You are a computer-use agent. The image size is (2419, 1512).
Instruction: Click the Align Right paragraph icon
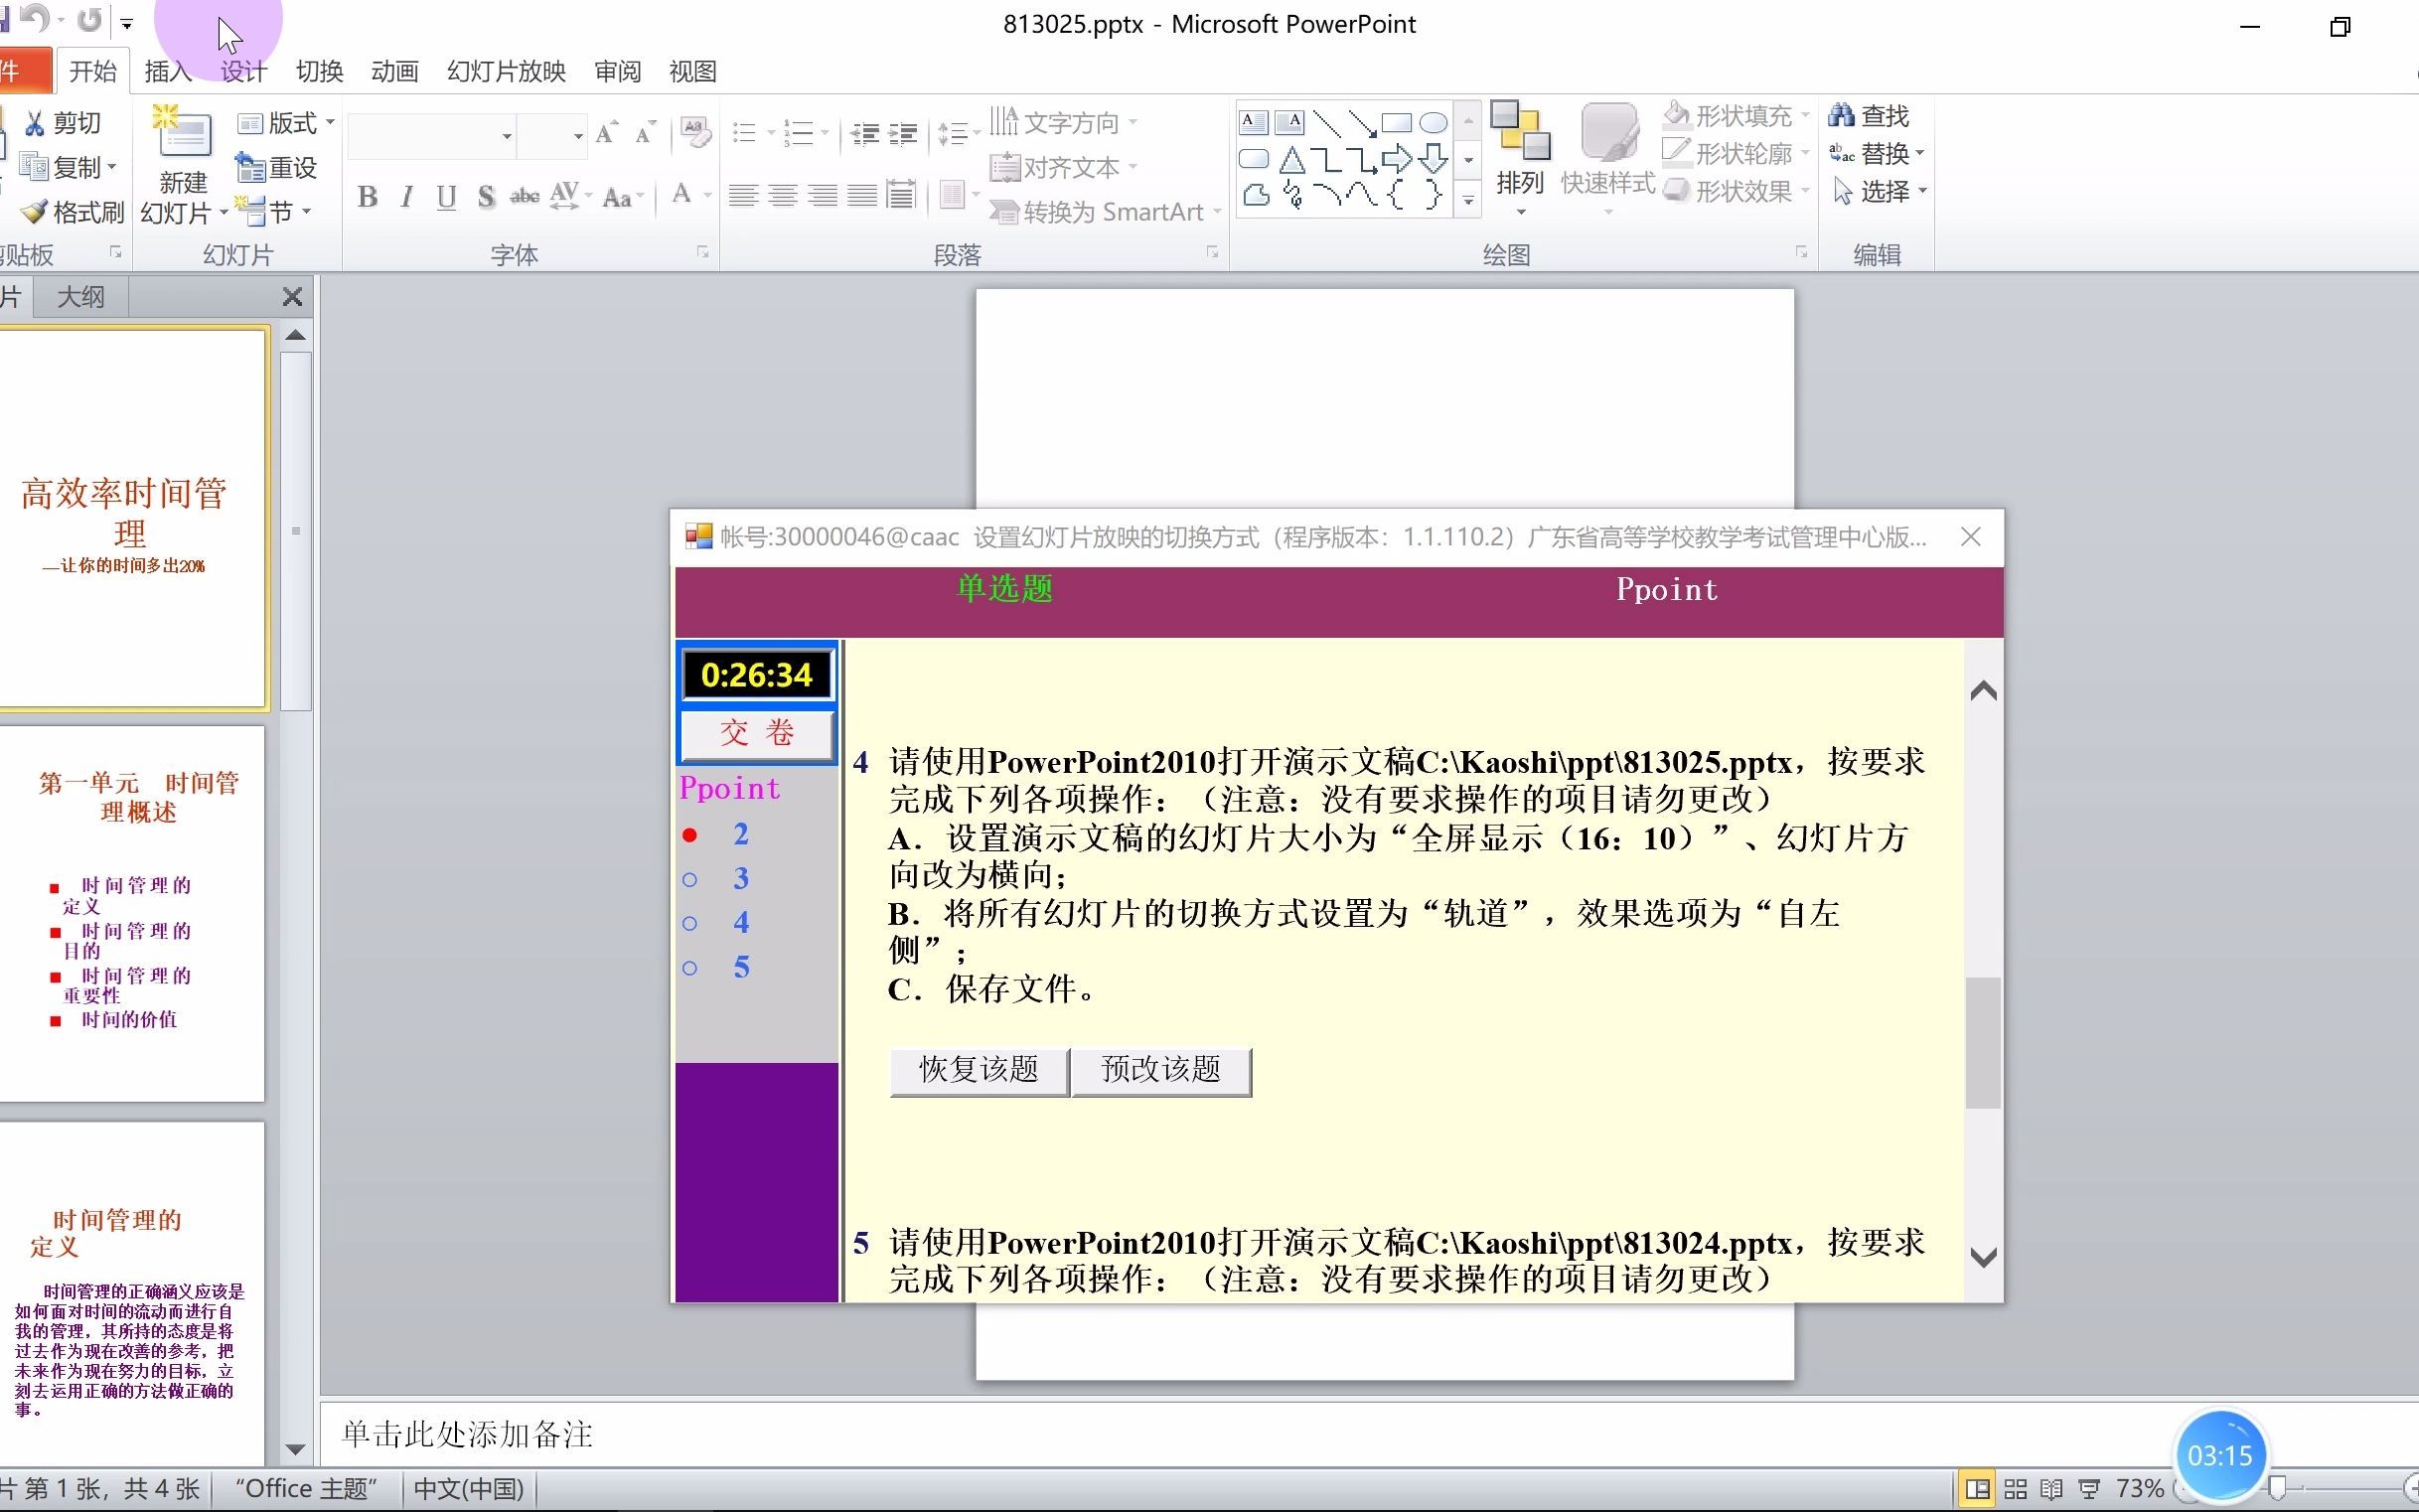click(x=822, y=196)
